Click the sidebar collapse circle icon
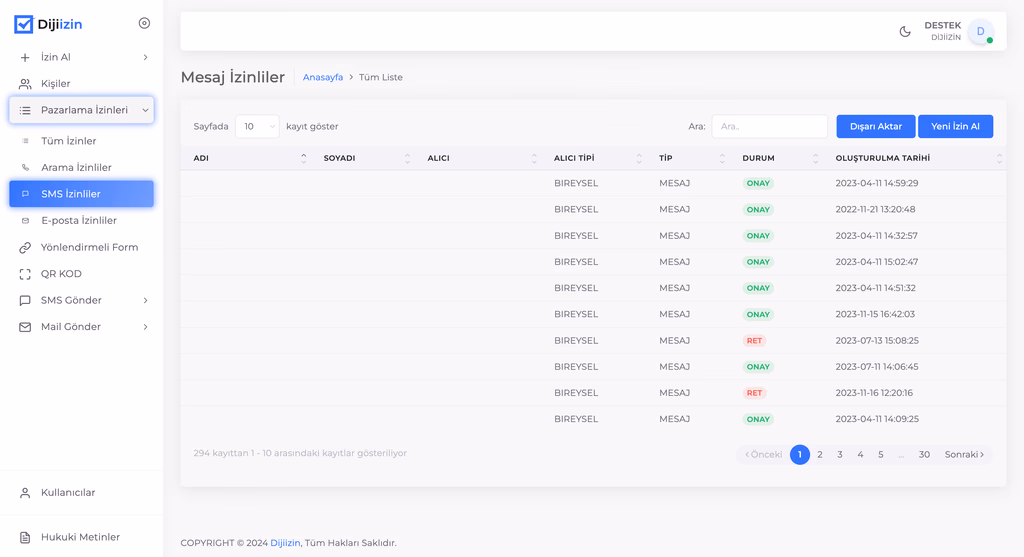This screenshot has height=557, width=1024. pyautogui.click(x=144, y=23)
